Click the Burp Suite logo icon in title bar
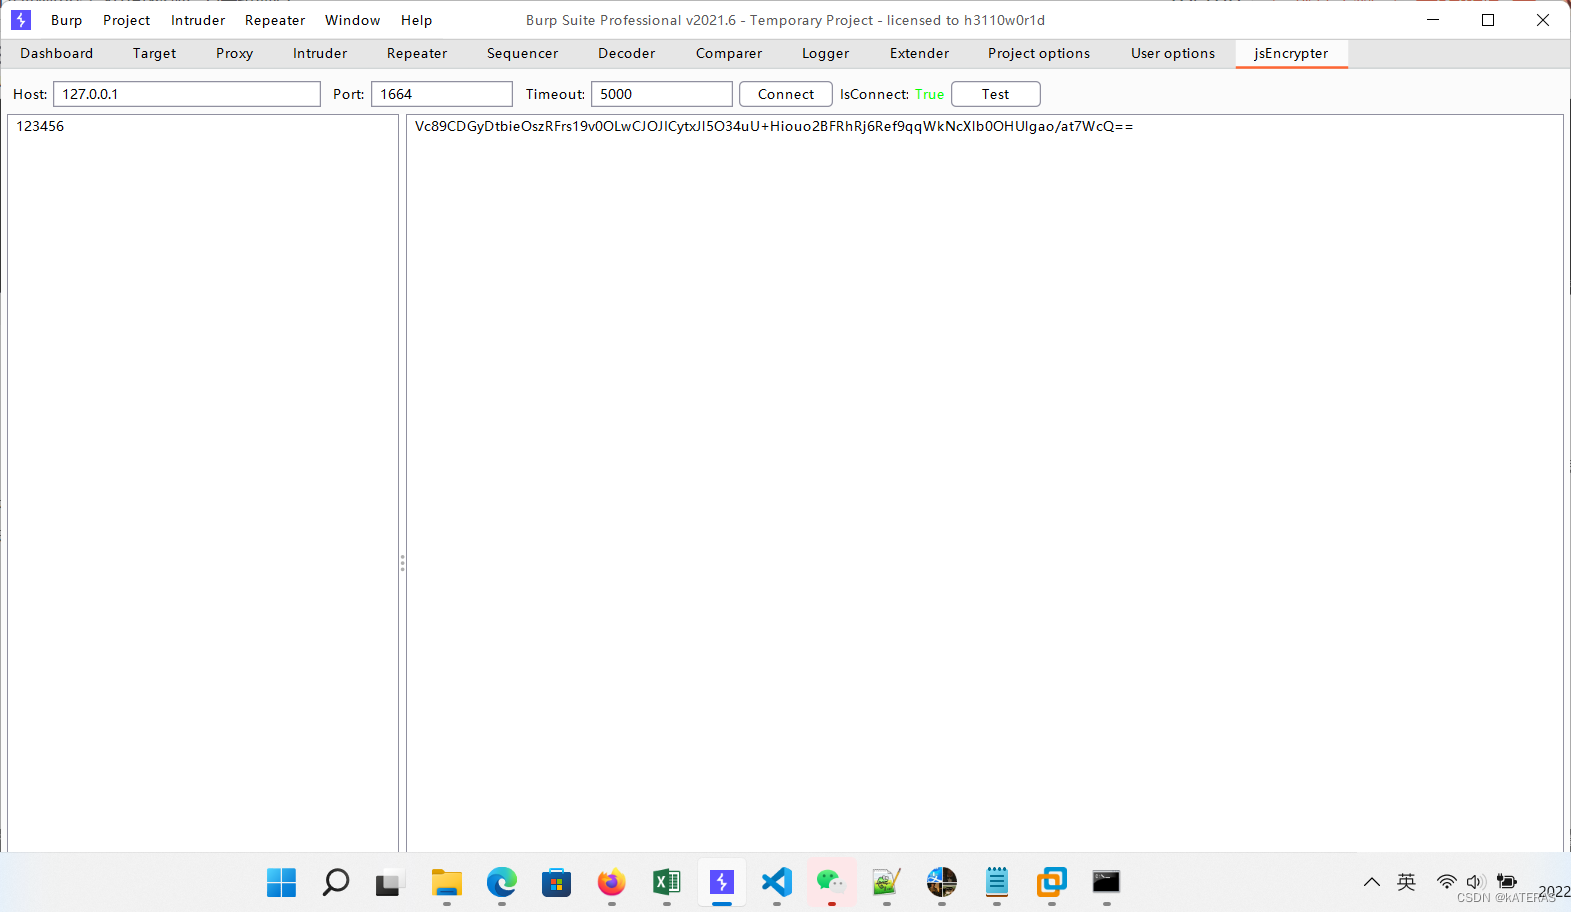The image size is (1571, 912). (21, 20)
